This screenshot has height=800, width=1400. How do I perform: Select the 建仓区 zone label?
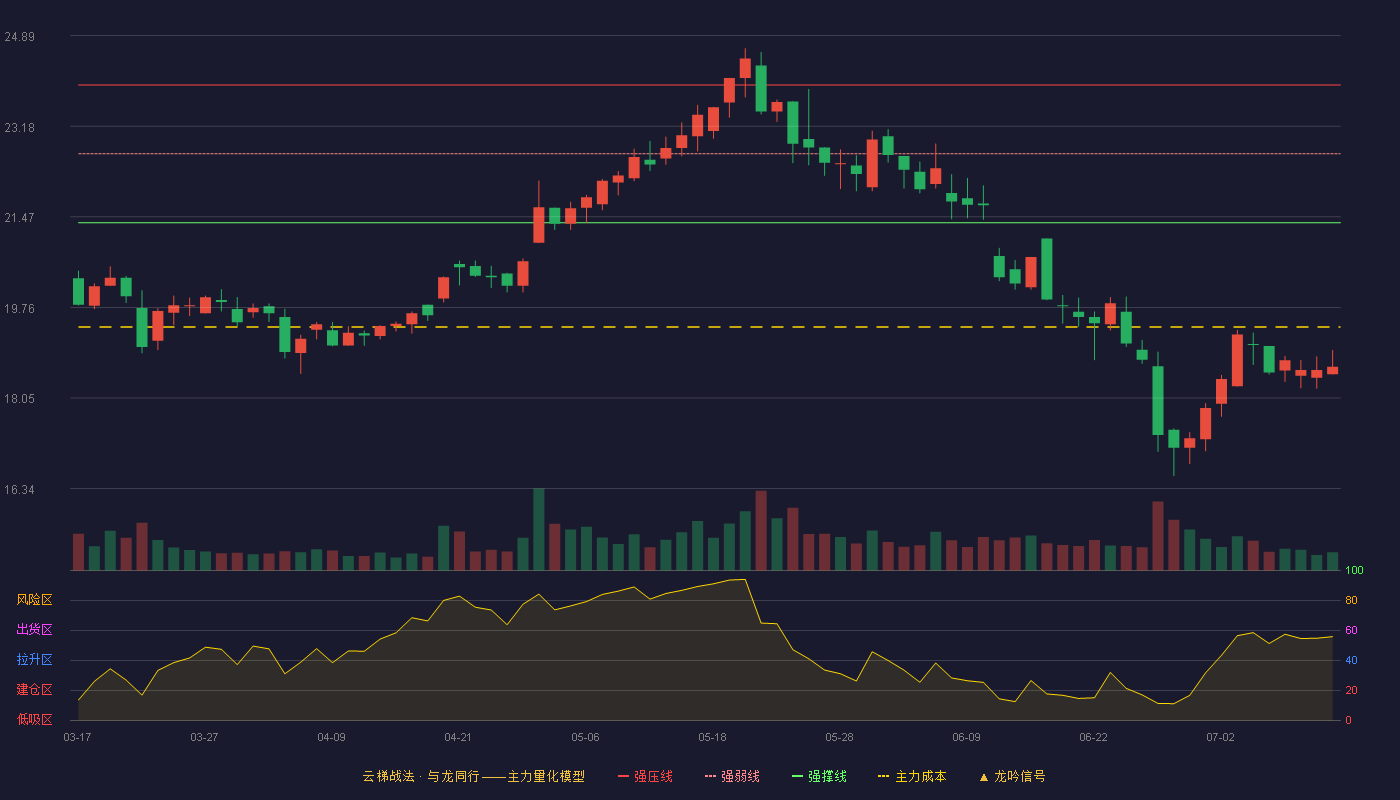click(x=34, y=690)
